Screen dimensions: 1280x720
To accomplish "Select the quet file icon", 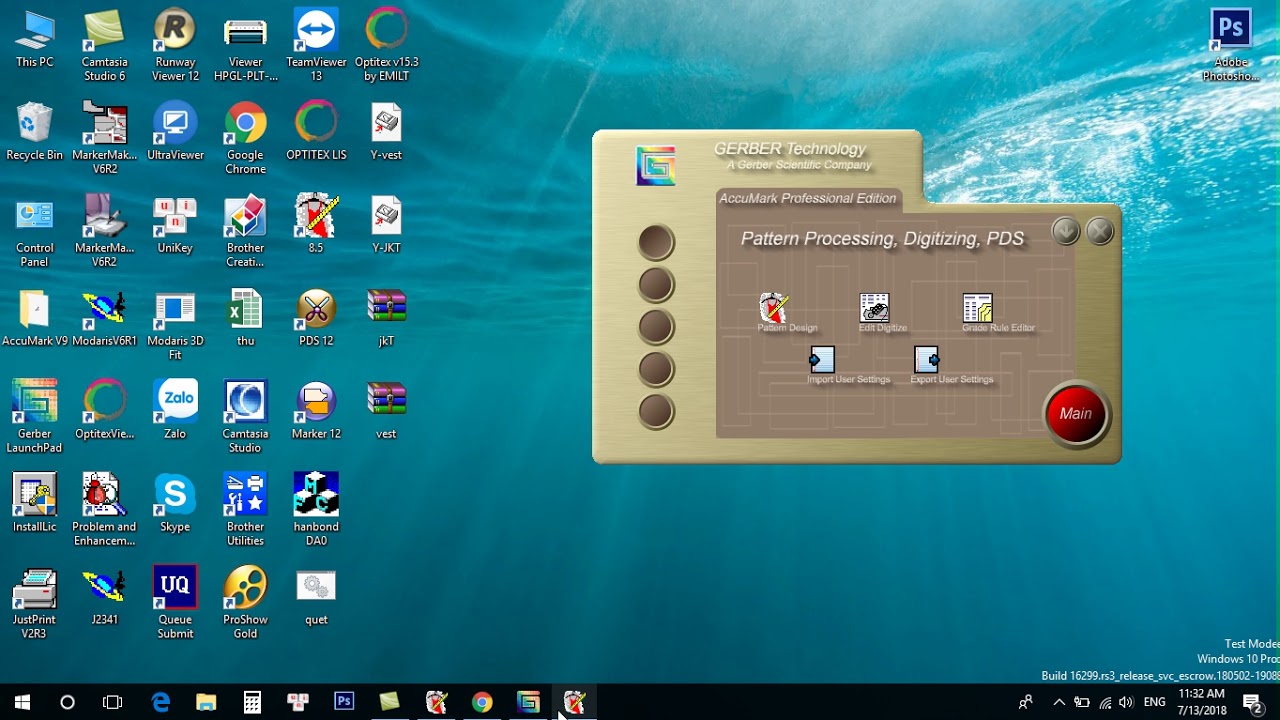I will 316,596.
